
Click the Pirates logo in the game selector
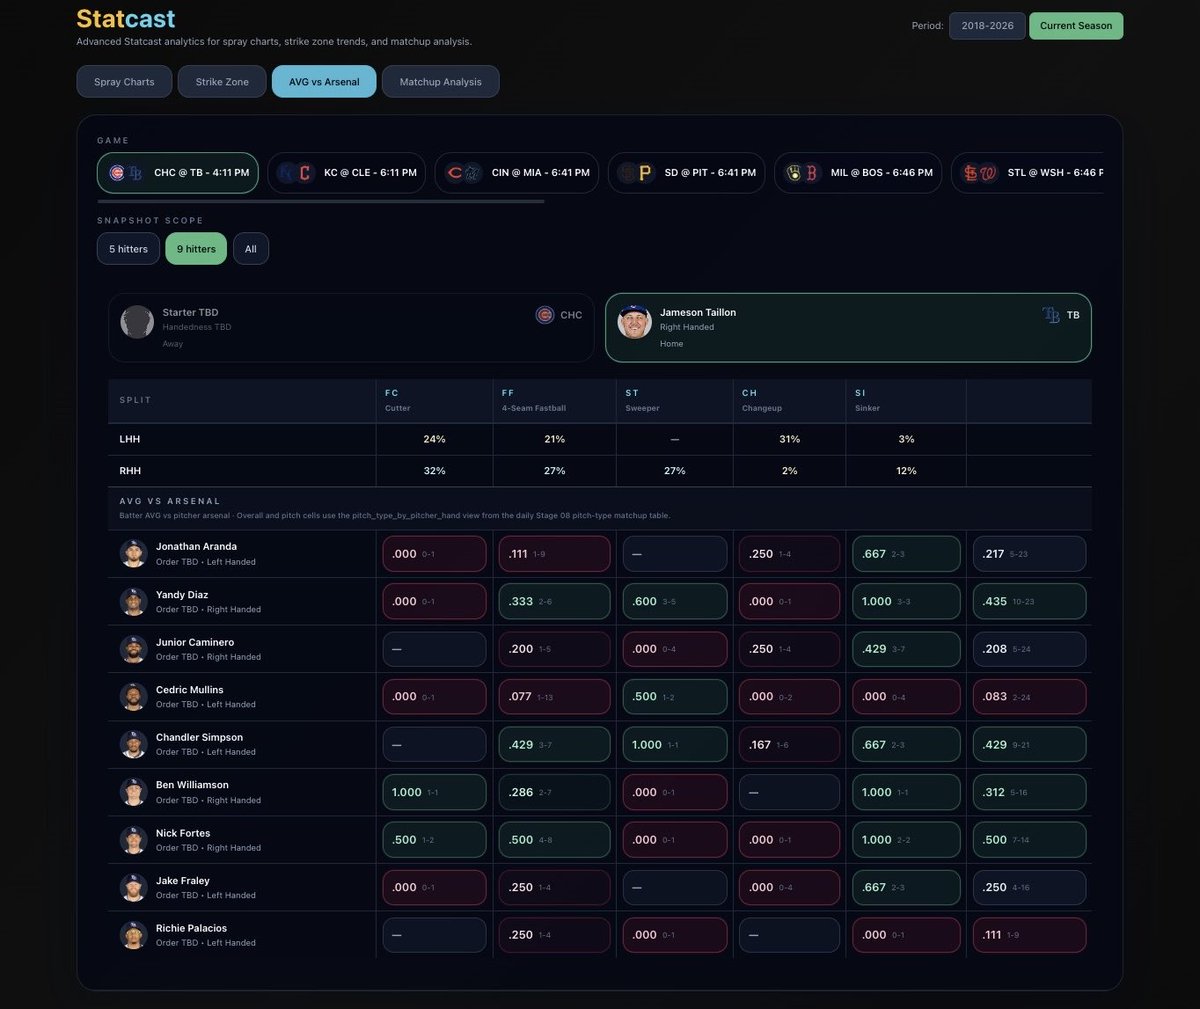645,173
